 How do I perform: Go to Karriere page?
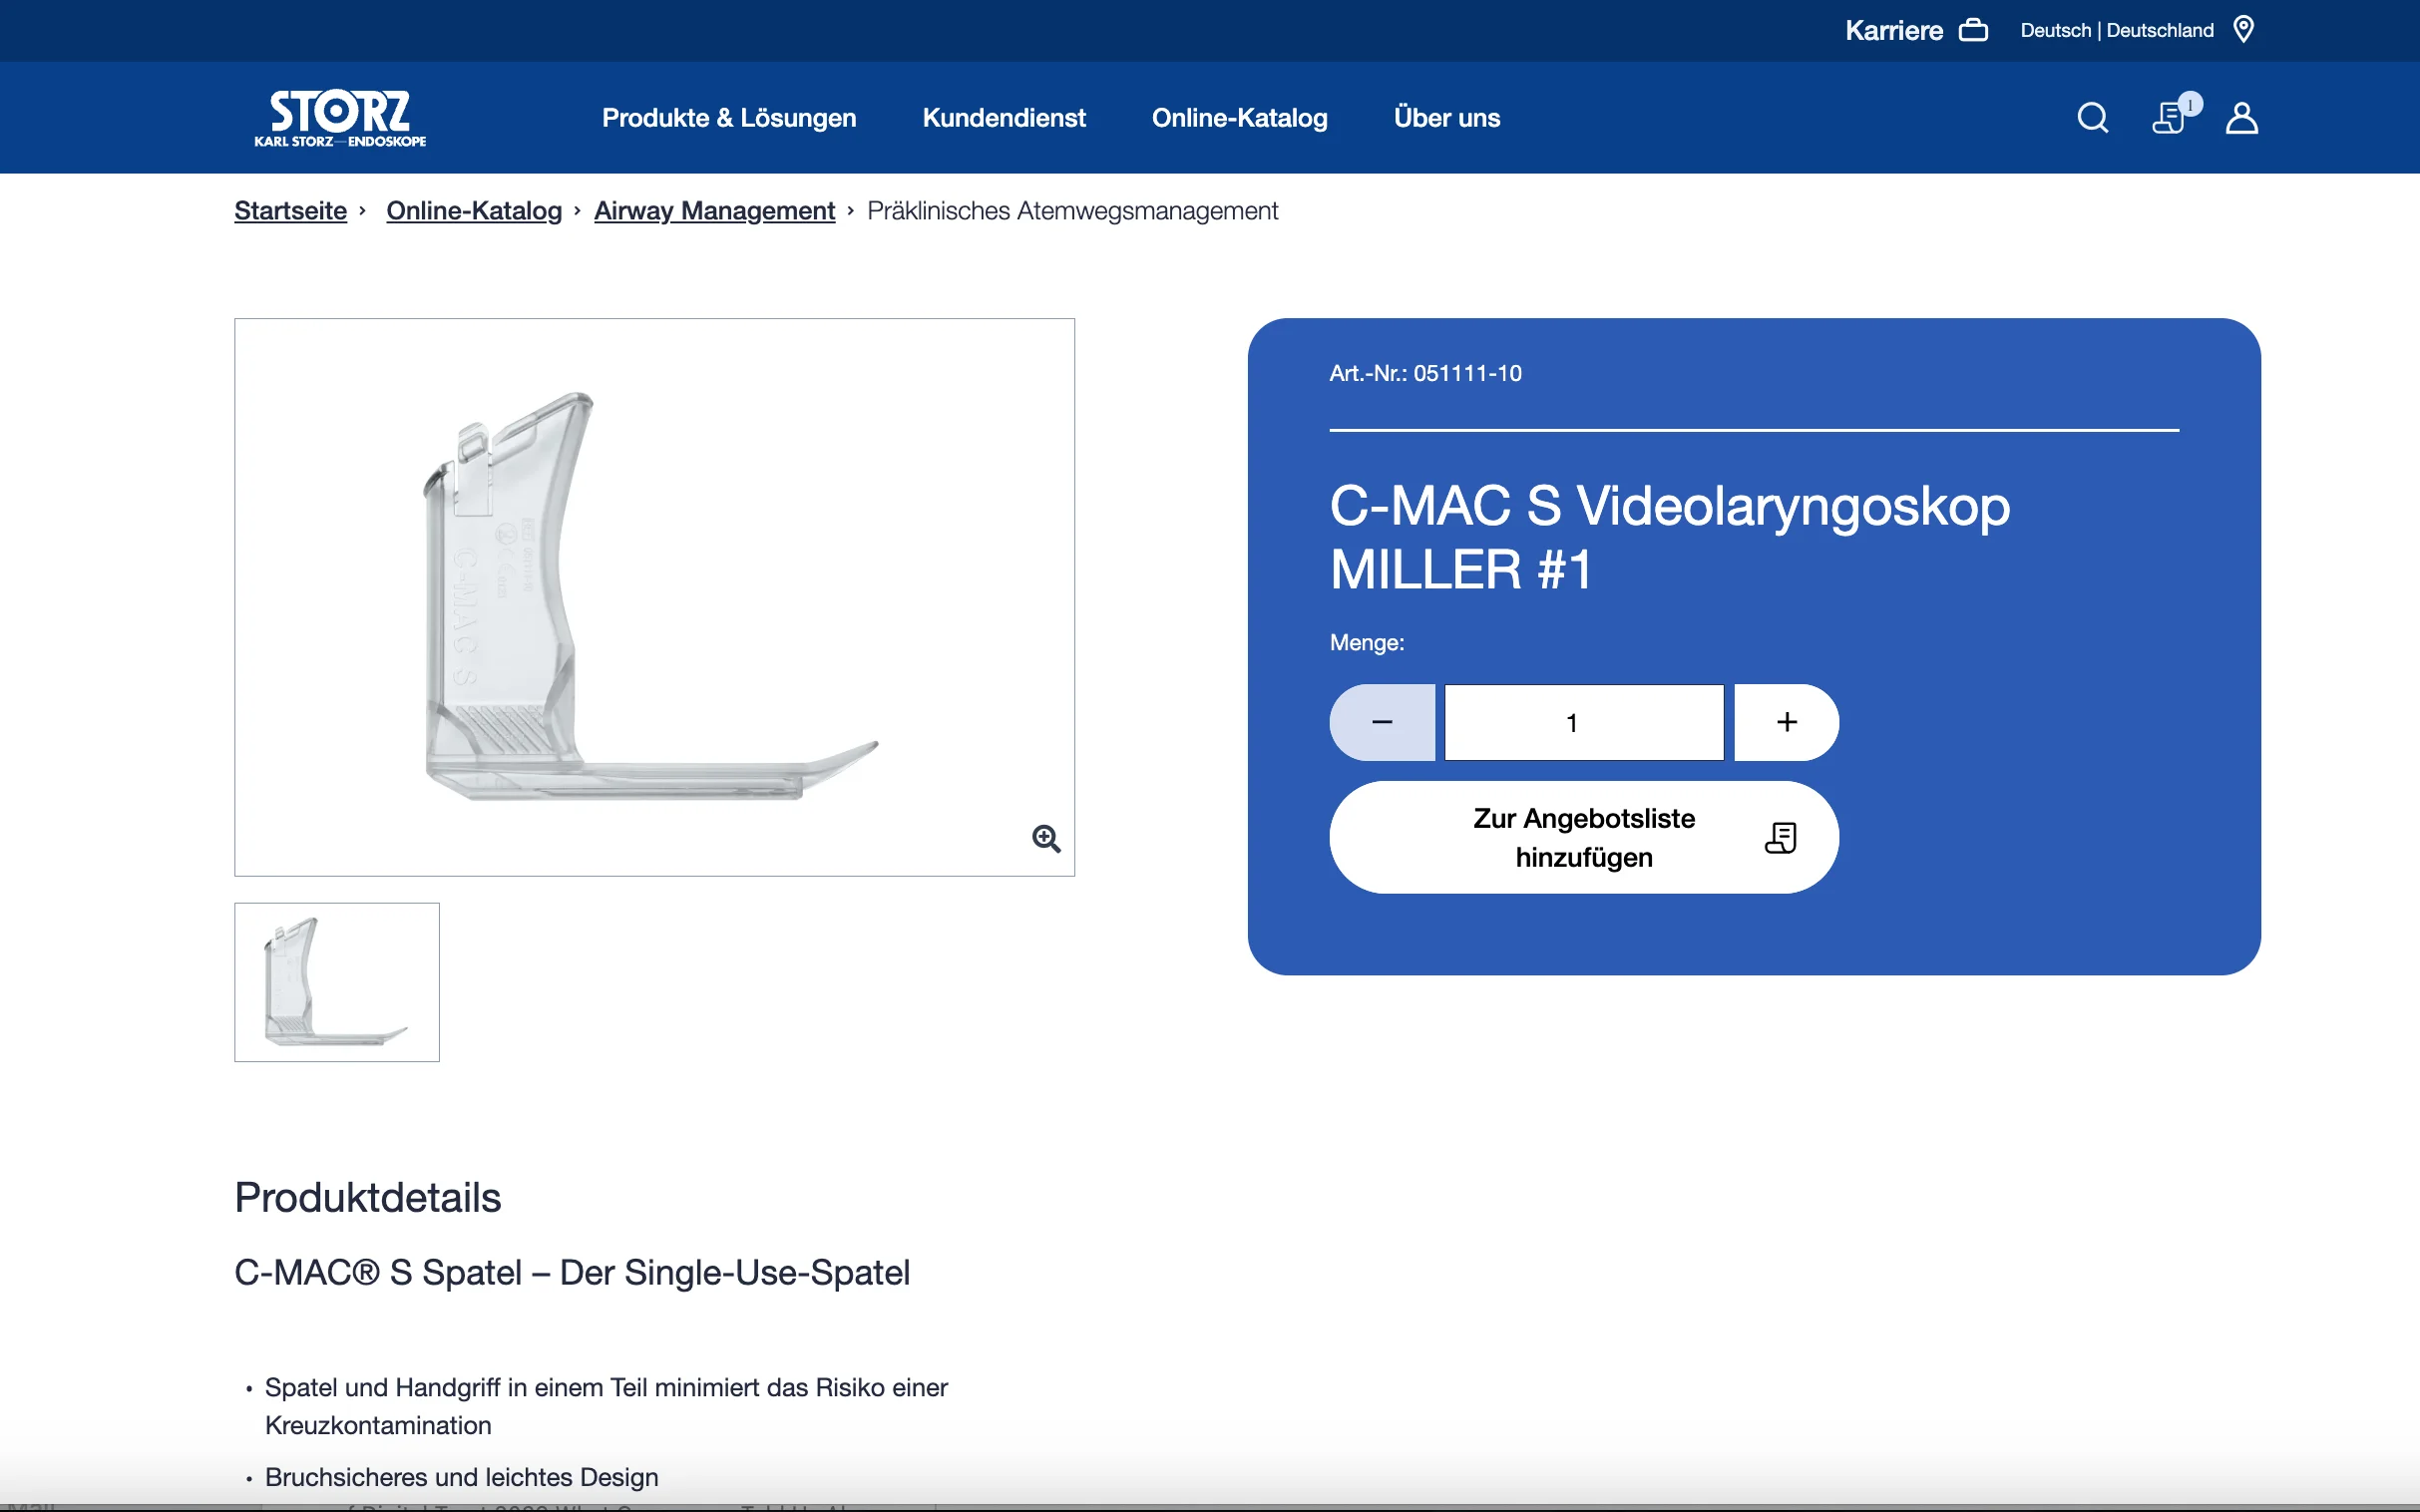click(x=1893, y=30)
